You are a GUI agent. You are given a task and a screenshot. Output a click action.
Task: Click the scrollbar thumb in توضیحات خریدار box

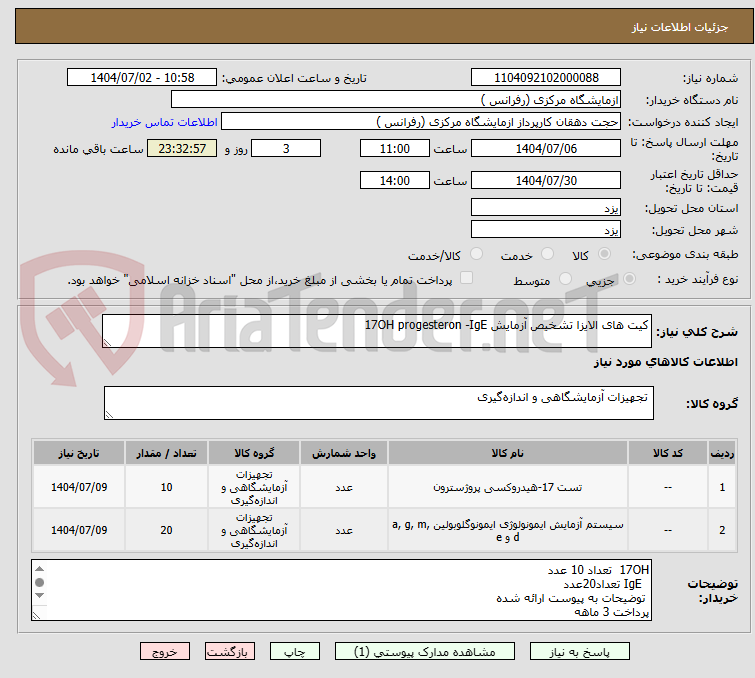[39, 583]
